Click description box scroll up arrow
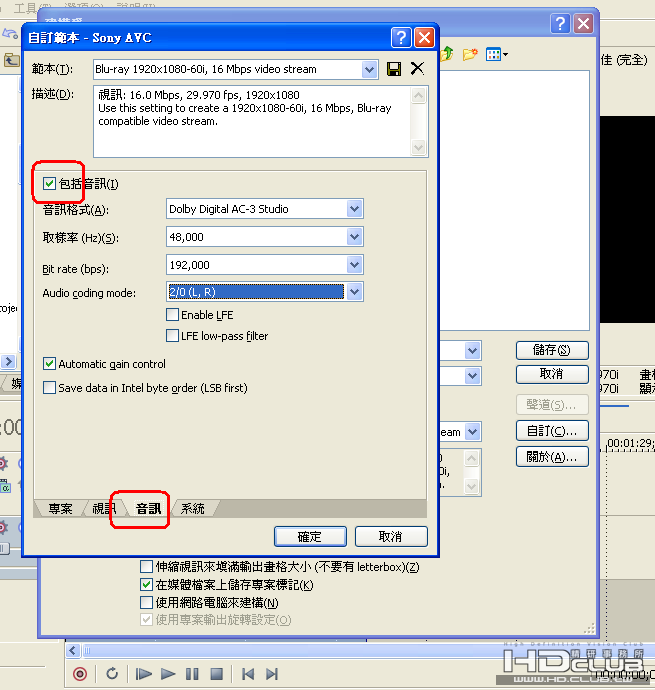The width and height of the screenshot is (655, 690). [x=418, y=95]
